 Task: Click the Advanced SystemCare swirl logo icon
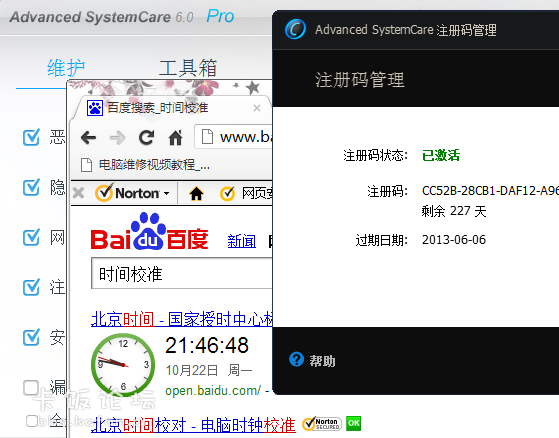[295, 29]
